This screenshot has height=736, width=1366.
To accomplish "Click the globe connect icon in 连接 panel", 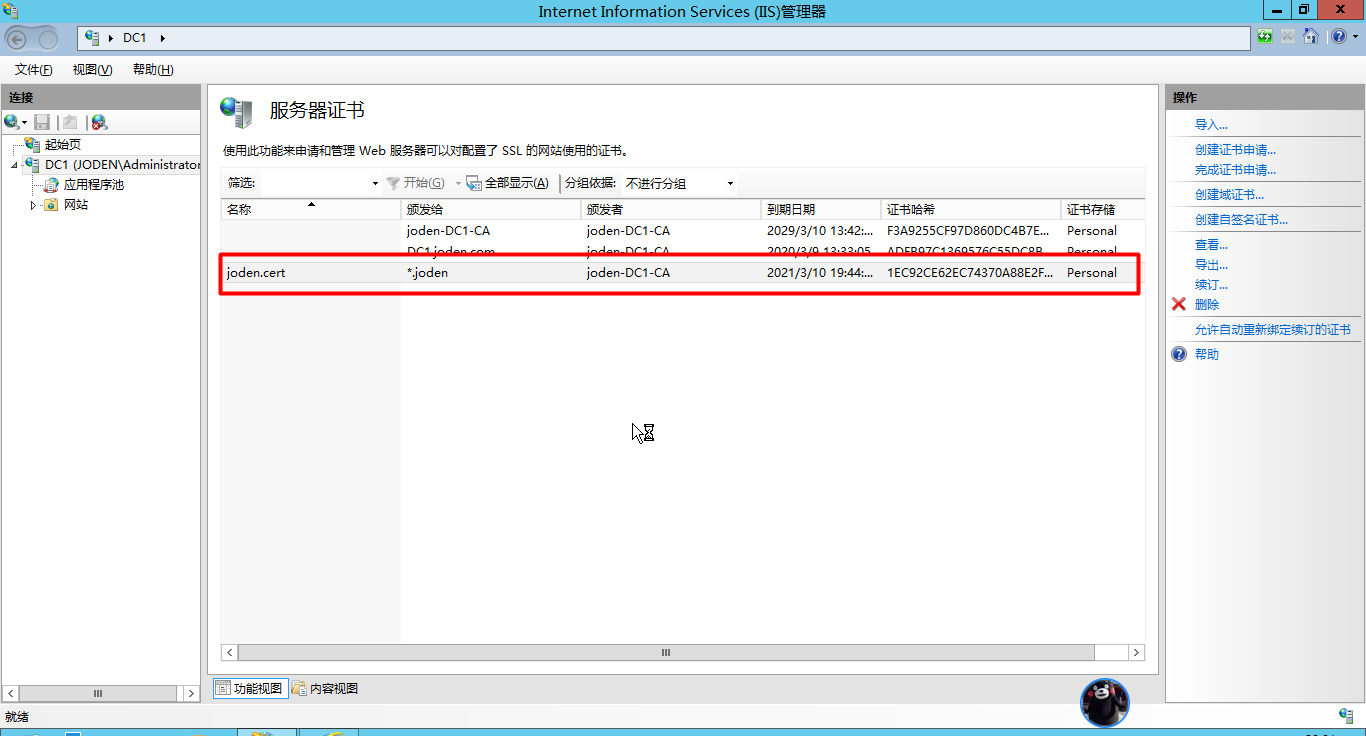I will coord(12,122).
